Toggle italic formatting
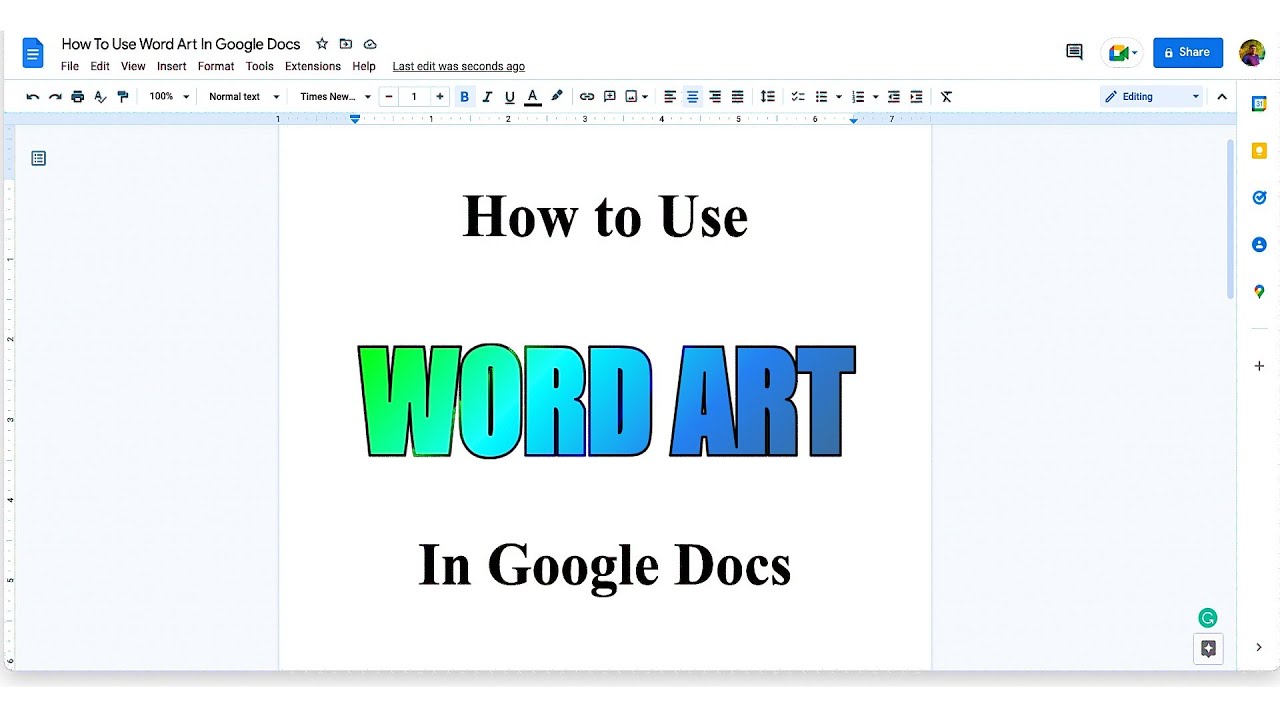 tap(487, 96)
